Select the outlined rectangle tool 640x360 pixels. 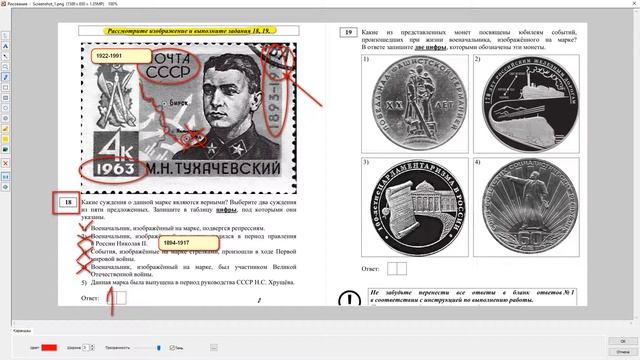coord(5,87)
